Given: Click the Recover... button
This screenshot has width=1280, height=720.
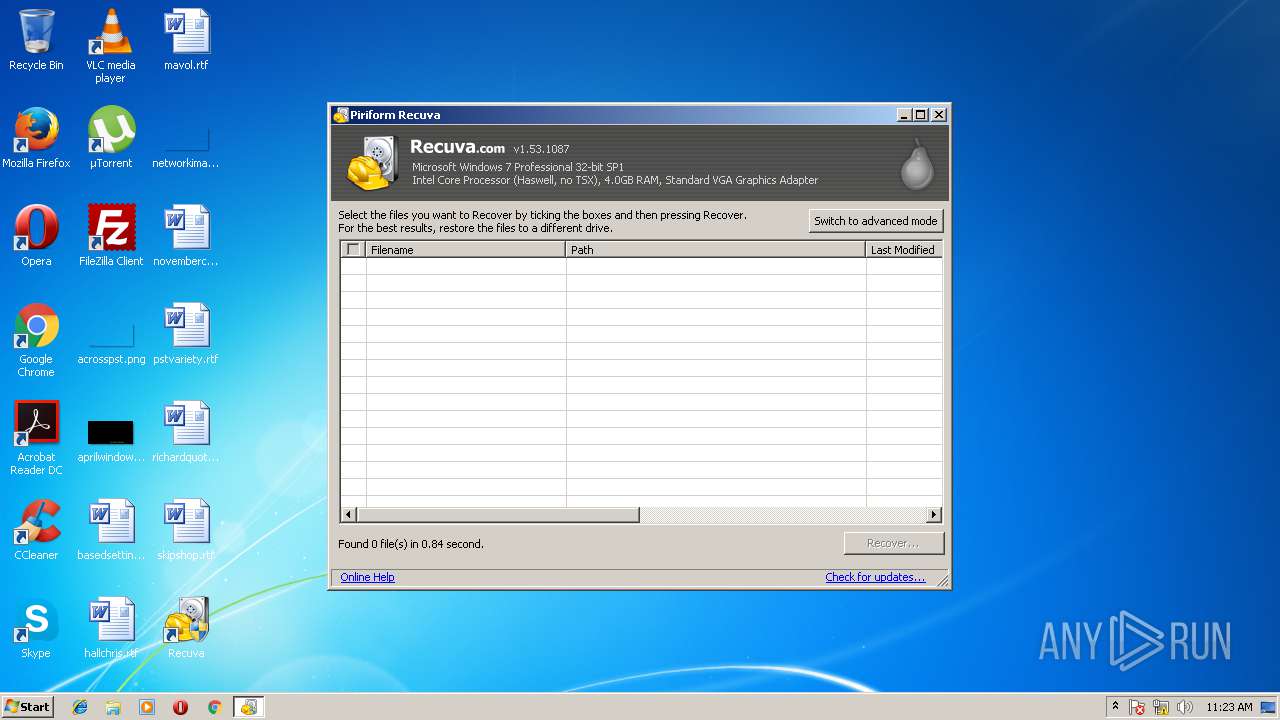Looking at the screenshot, I should tap(893, 543).
